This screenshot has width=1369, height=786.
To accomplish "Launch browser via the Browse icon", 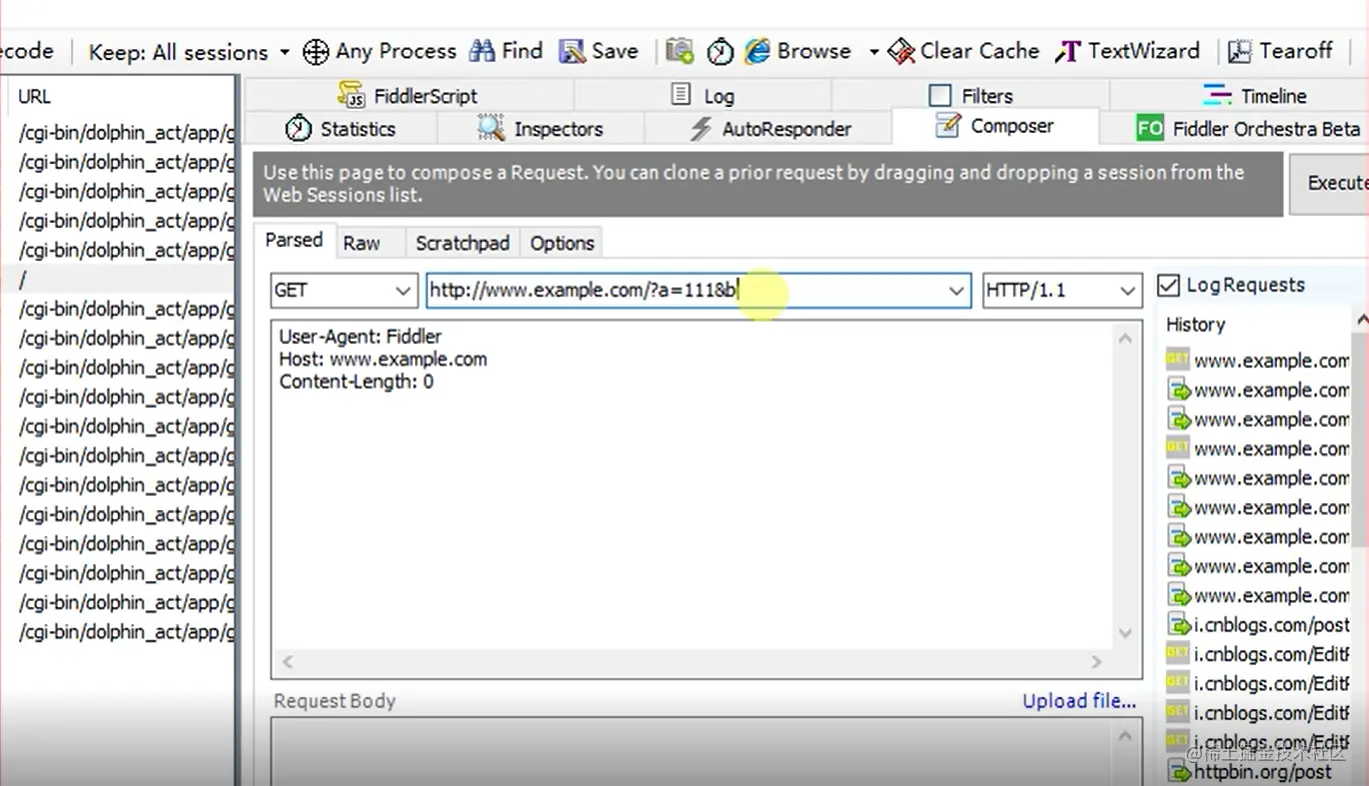I will (757, 51).
